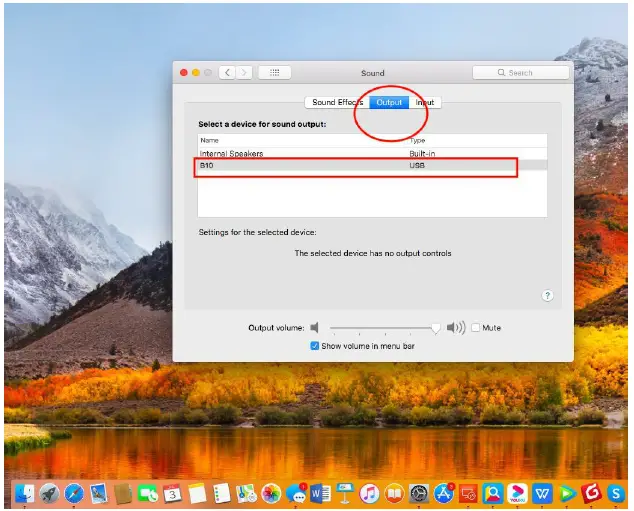This screenshot has width=634, height=511.
Task: Open FaceTime green icon in Dock
Action: coord(148,494)
